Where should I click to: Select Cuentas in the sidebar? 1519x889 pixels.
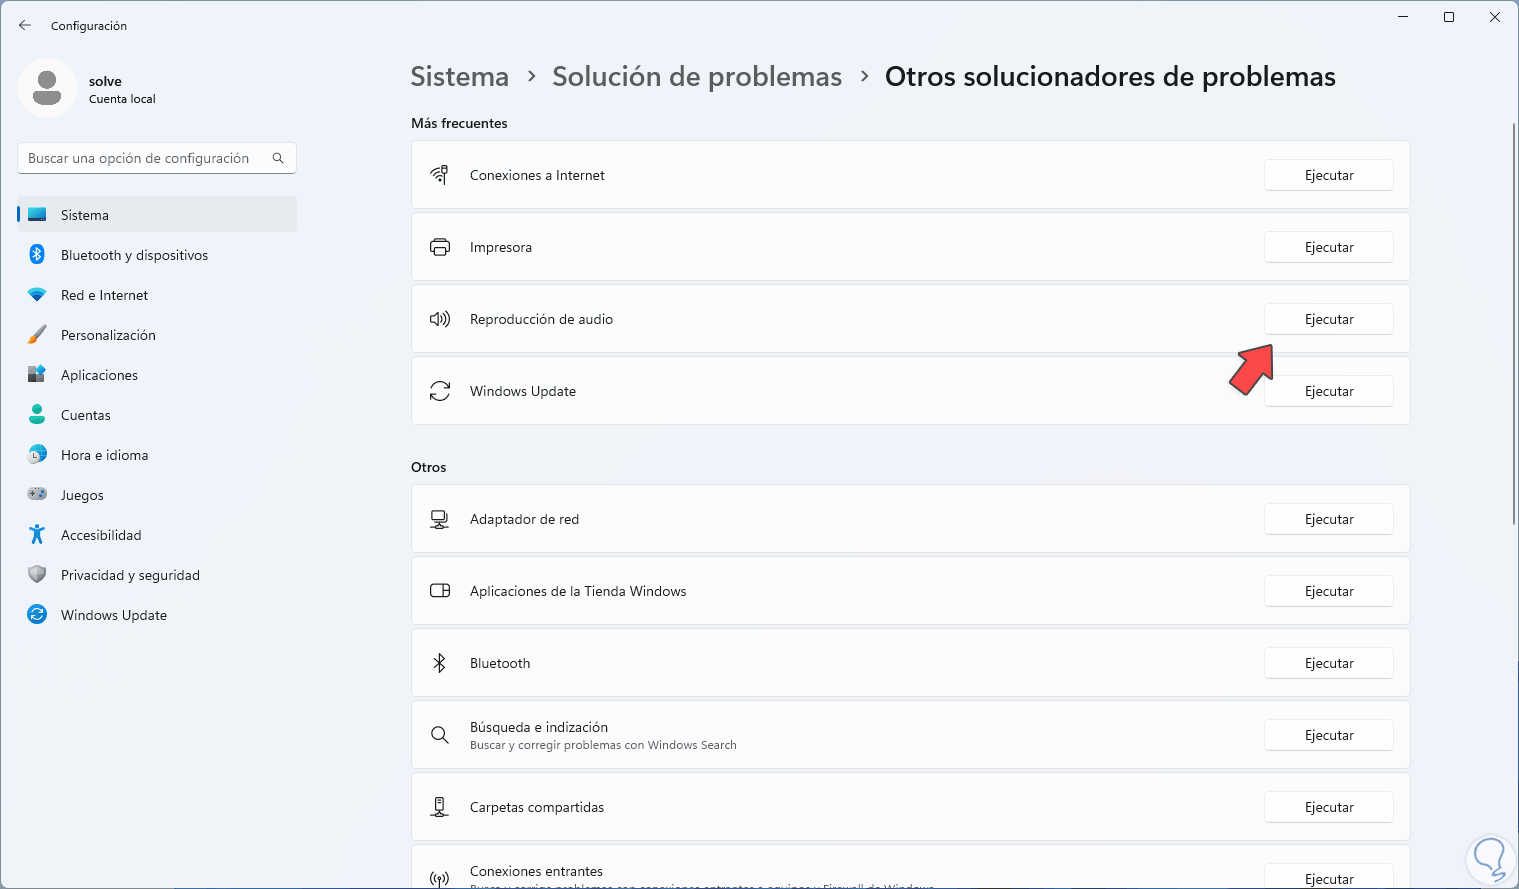tap(86, 415)
